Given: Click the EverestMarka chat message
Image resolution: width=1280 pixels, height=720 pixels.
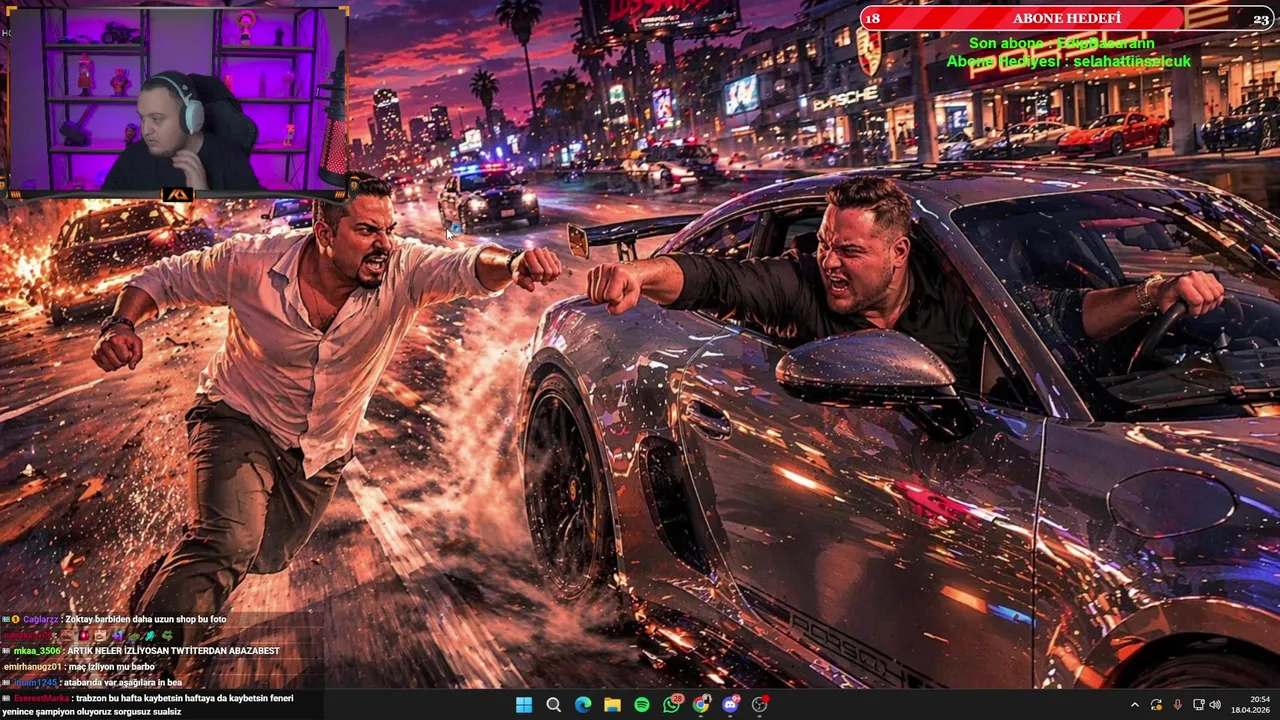Looking at the screenshot, I should point(148,705).
